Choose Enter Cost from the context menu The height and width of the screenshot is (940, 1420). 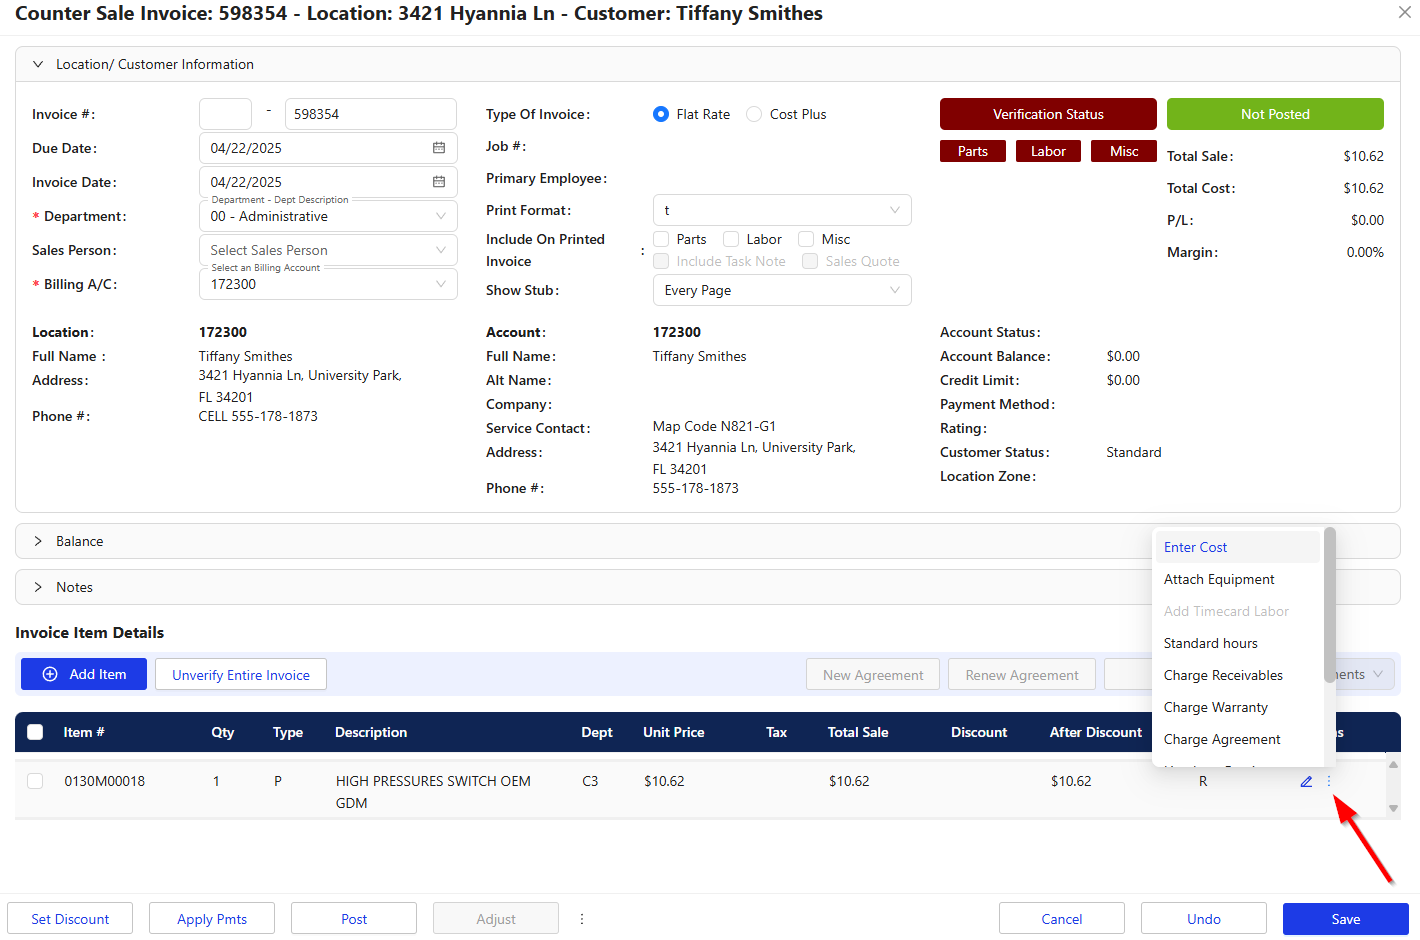1238,547
